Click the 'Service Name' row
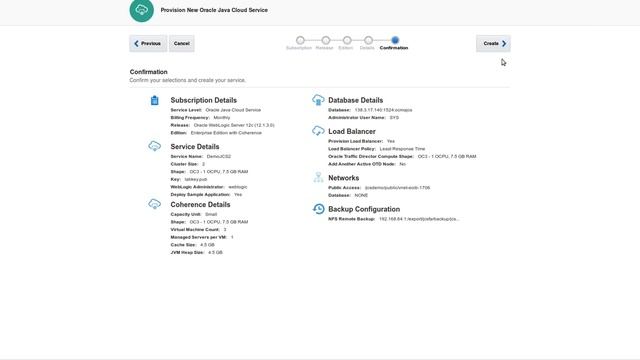The height and width of the screenshot is (360, 640). pyautogui.click(x=201, y=156)
